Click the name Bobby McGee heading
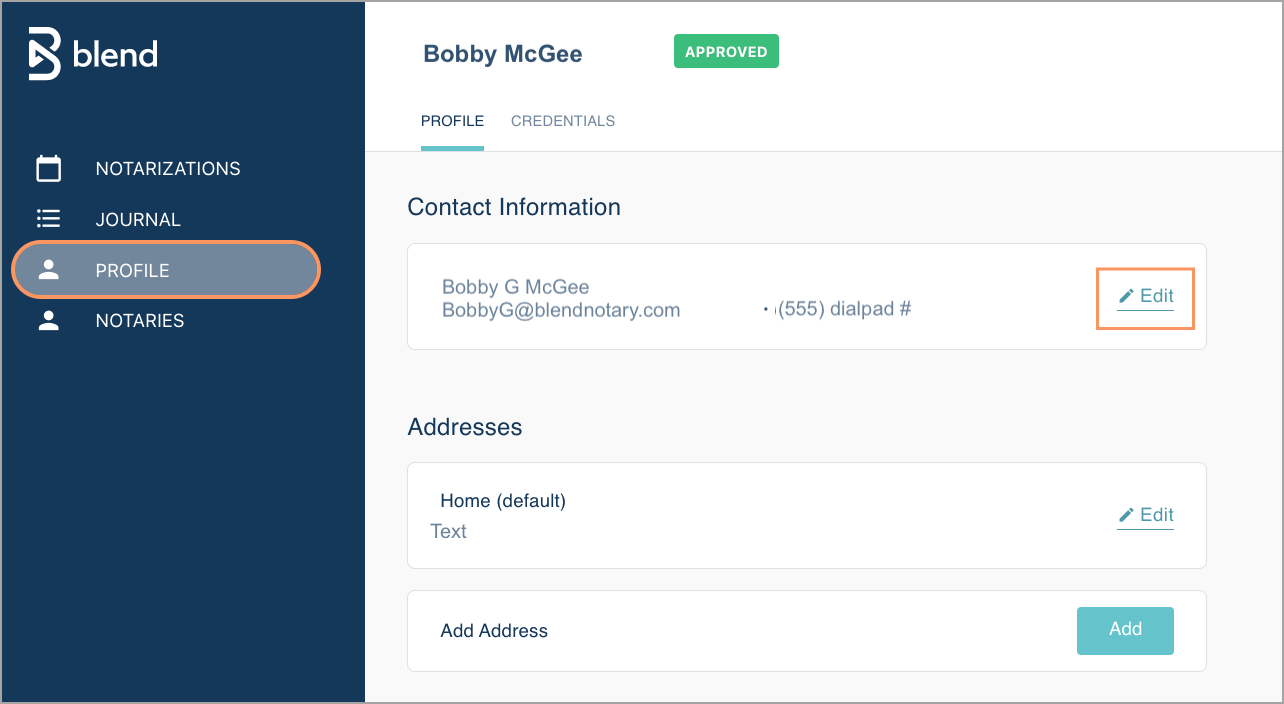The width and height of the screenshot is (1284, 704). click(503, 53)
